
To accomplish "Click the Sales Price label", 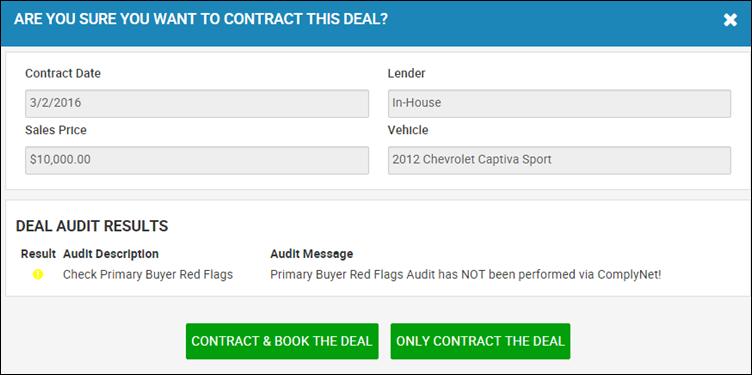I will pyautogui.click(x=56, y=130).
